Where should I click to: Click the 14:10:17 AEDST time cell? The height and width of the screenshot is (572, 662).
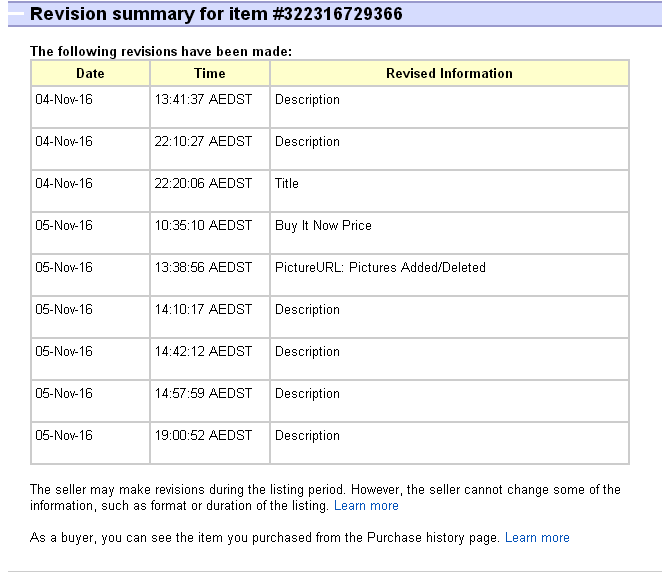point(203,310)
